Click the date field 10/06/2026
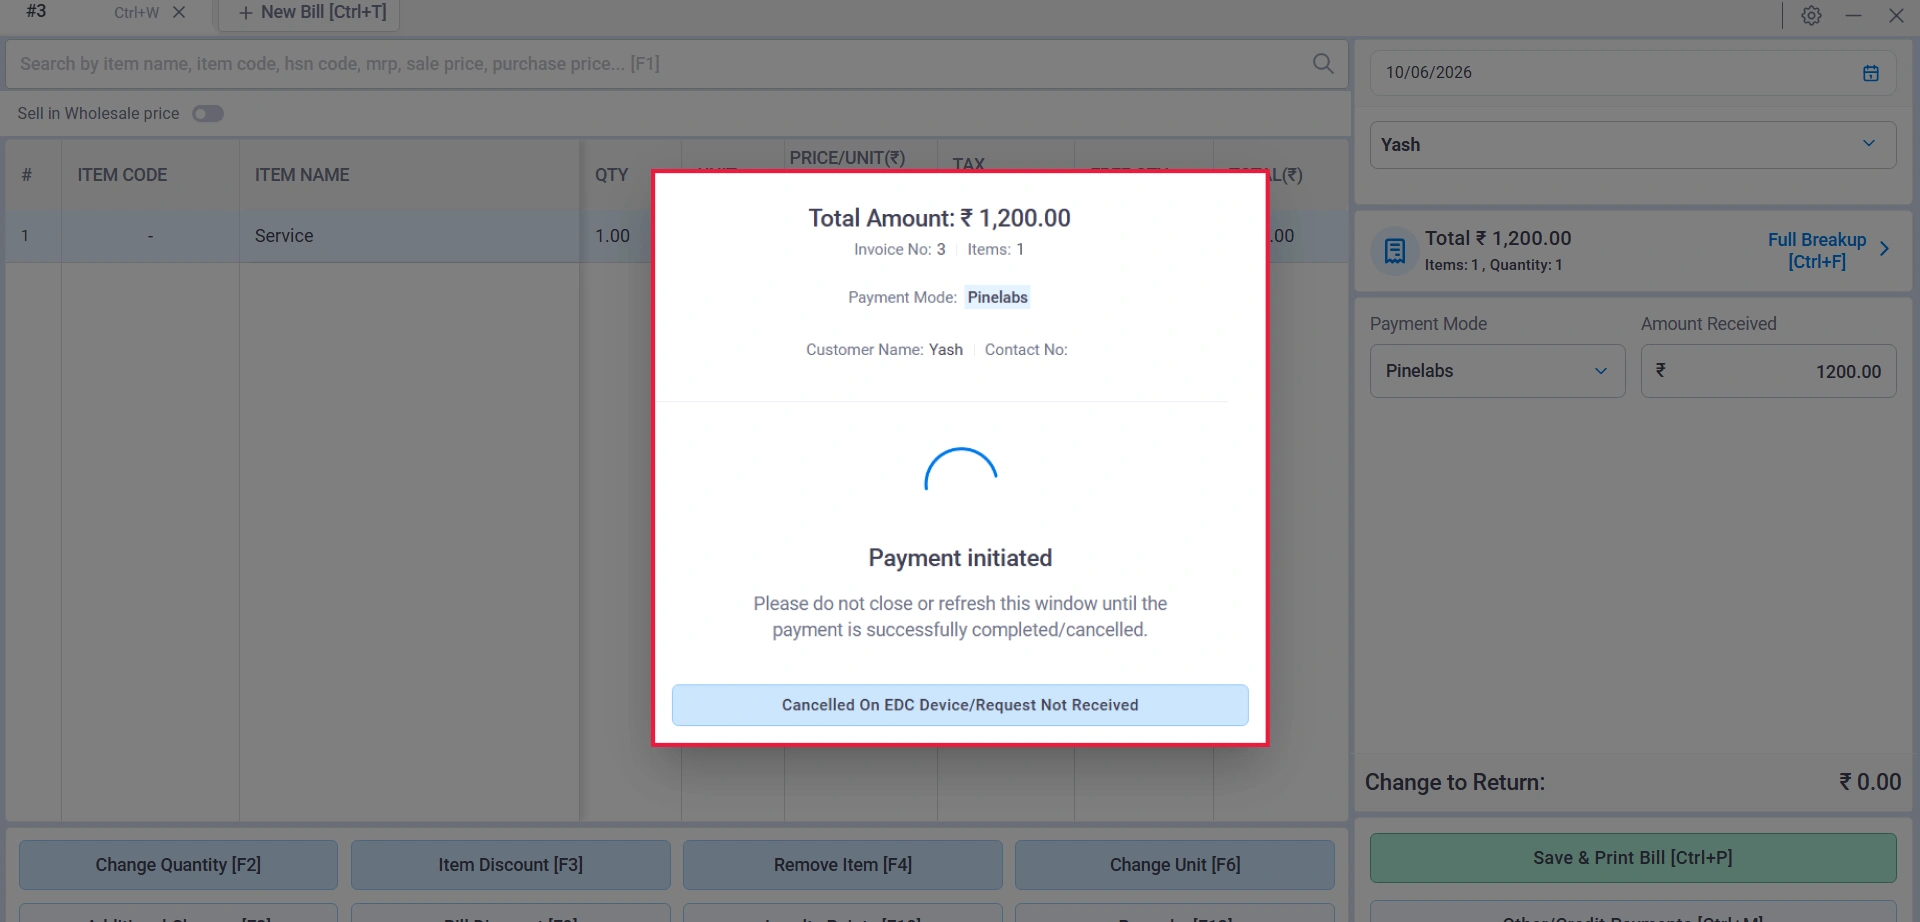1920x922 pixels. [1633, 73]
